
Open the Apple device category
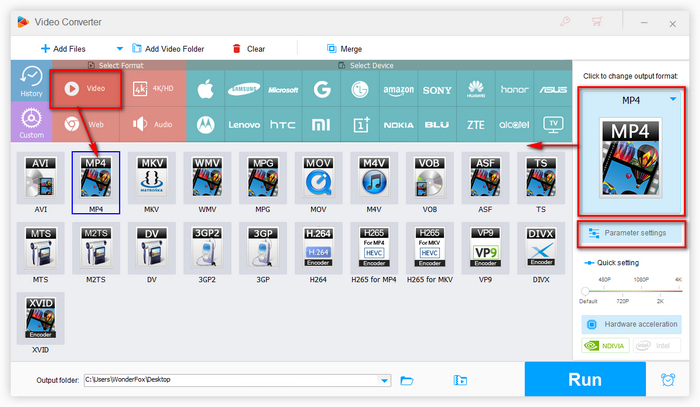pyautogui.click(x=205, y=89)
